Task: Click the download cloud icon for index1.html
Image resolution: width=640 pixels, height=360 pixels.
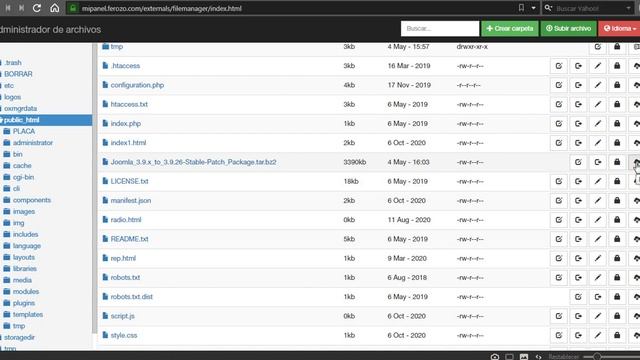Action: coord(636,143)
